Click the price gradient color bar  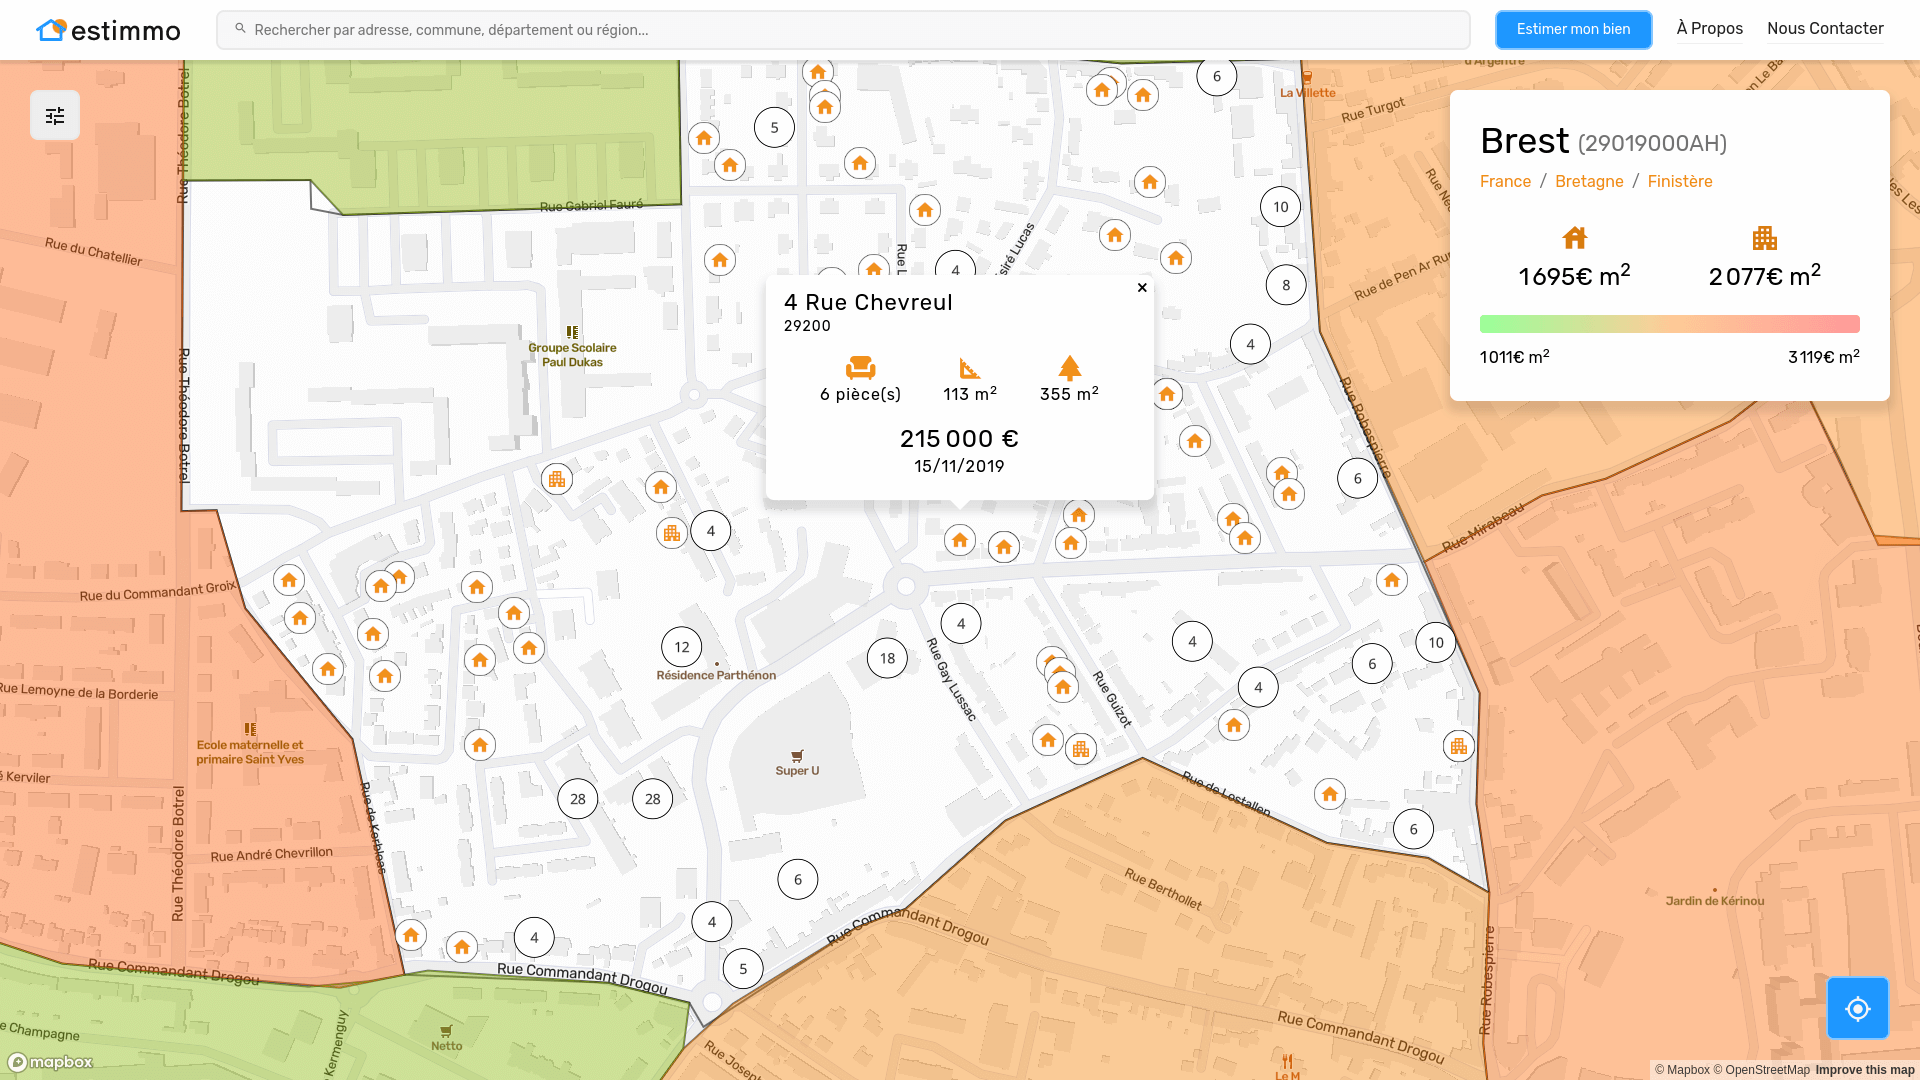[1669, 324]
